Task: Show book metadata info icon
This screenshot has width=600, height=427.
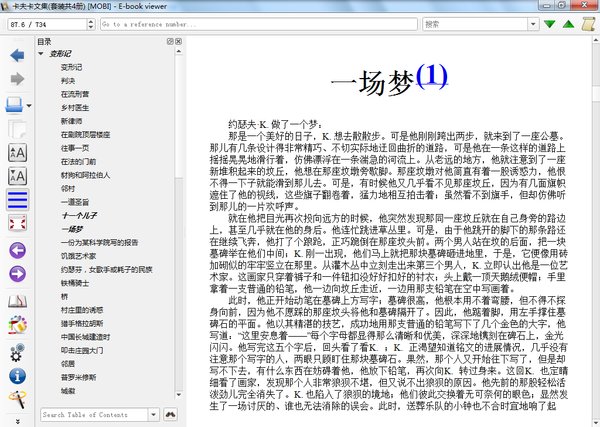Action: click(17, 376)
